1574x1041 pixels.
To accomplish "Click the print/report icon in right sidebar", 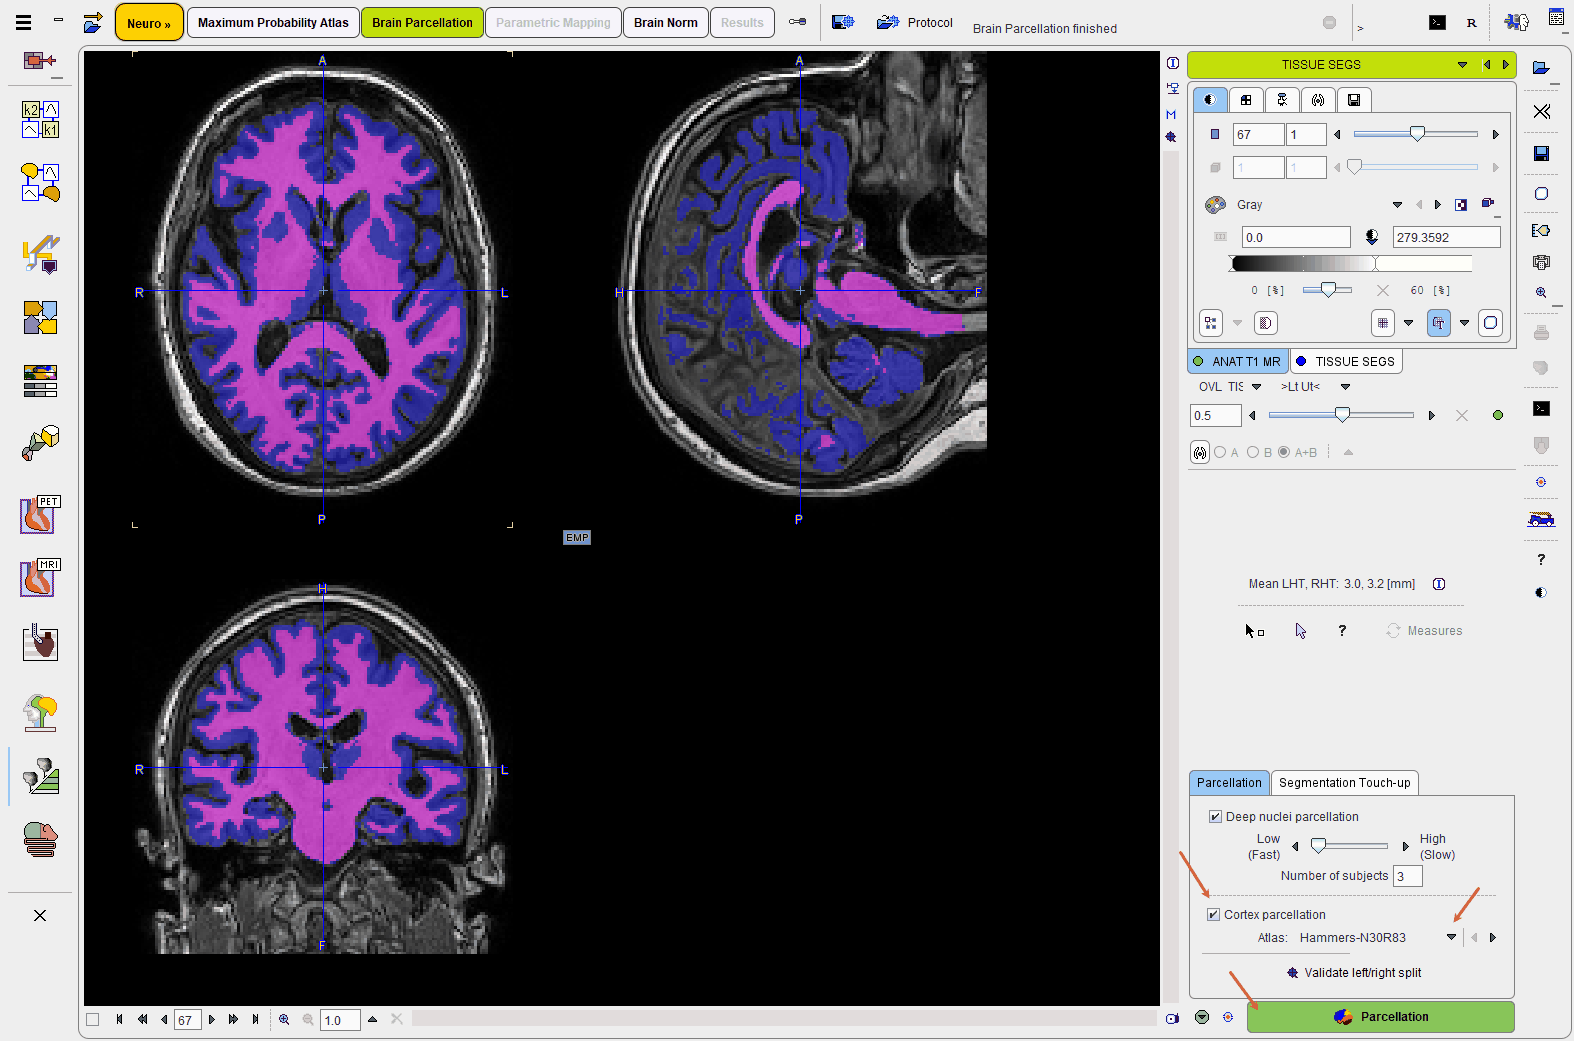I will point(1541,263).
